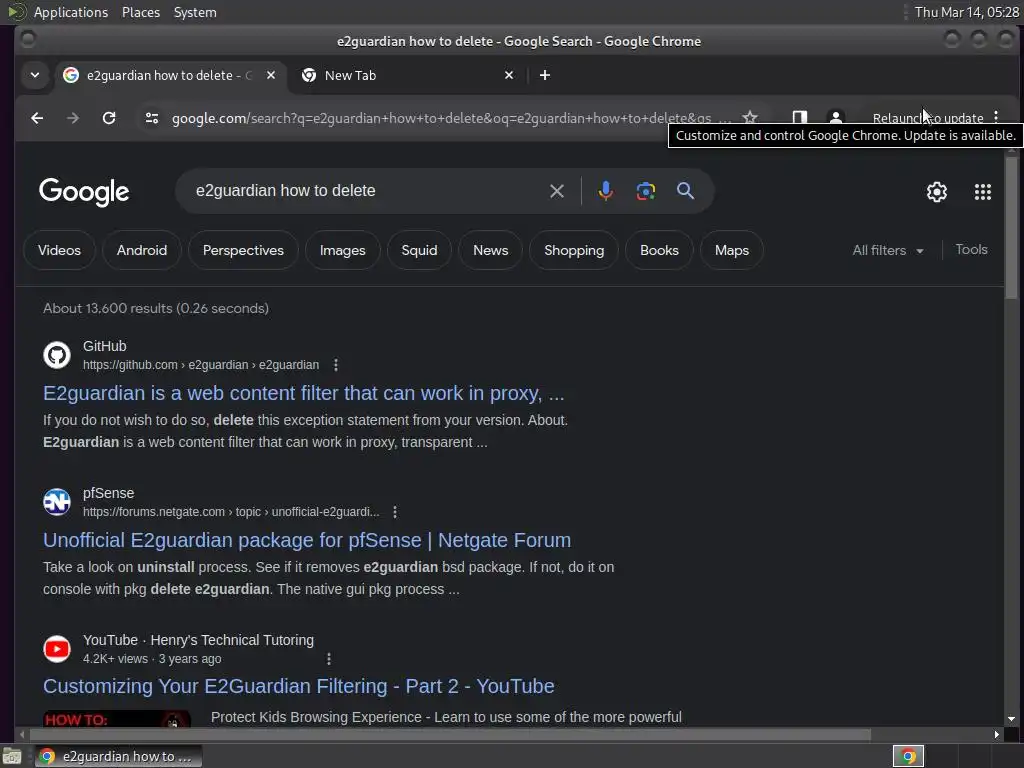Open Chrome's three-dot customize menu

[996, 118]
